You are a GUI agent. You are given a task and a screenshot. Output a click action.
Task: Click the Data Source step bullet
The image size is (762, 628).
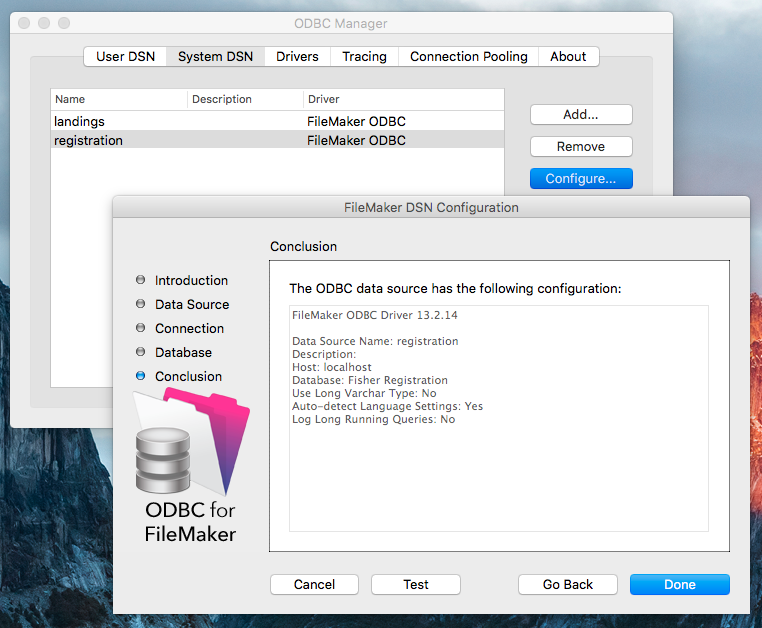point(140,304)
